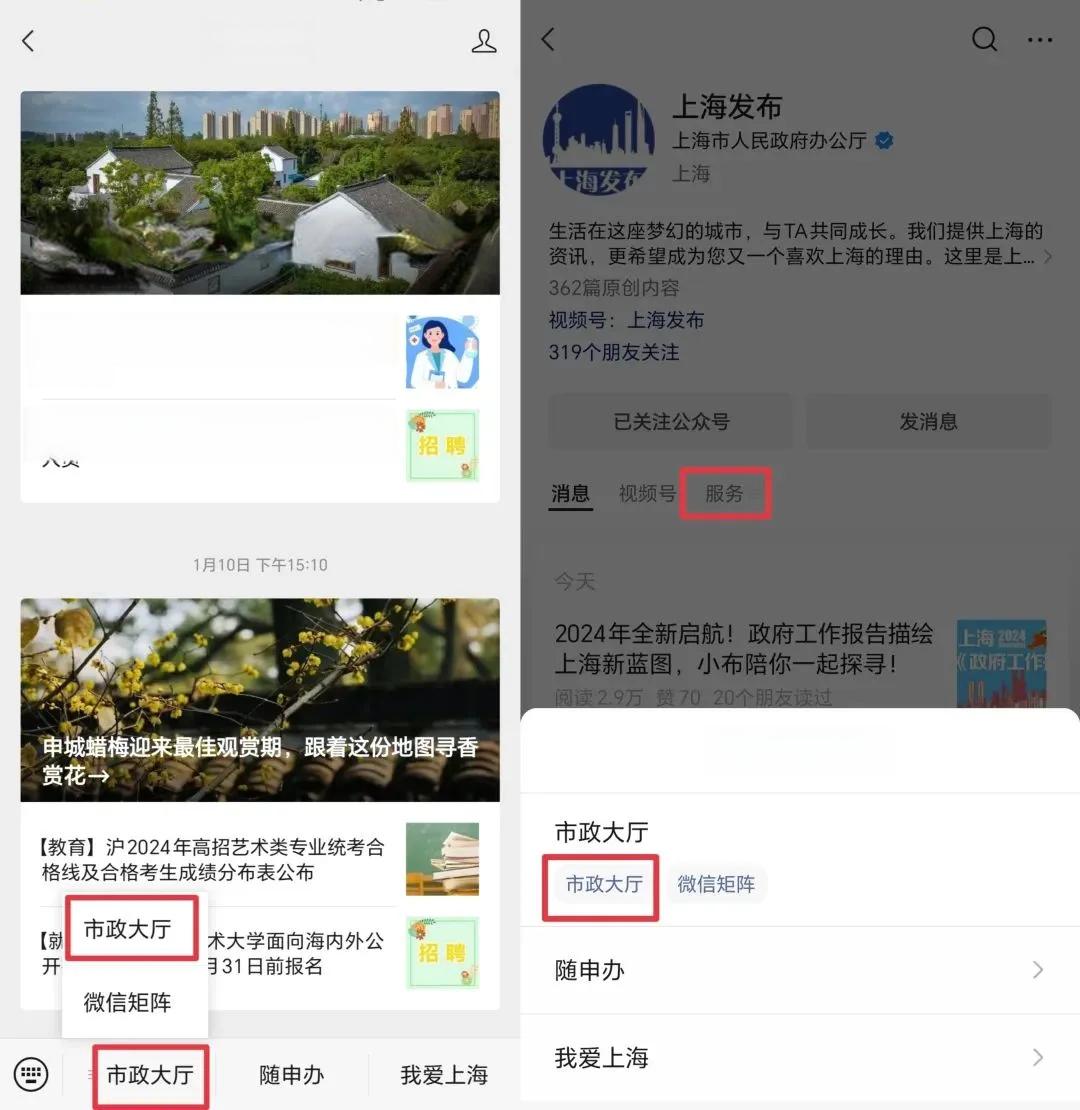
Task: Tap the back arrow in the left chat screen
Action: pos(28,41)
